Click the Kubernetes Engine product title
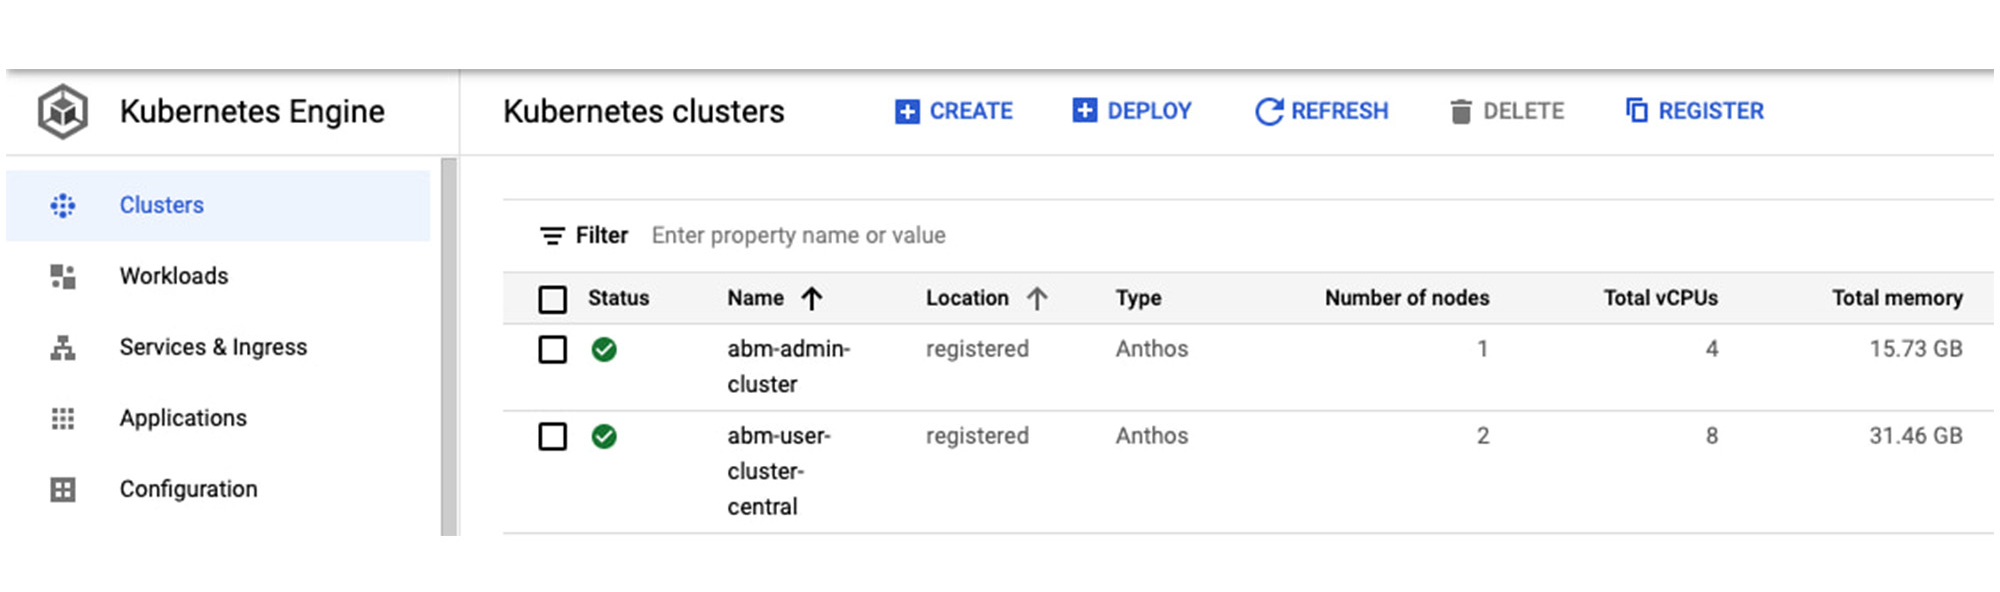Image resolution: width=2000 pixels, height=592 pixels. point(252,111)
